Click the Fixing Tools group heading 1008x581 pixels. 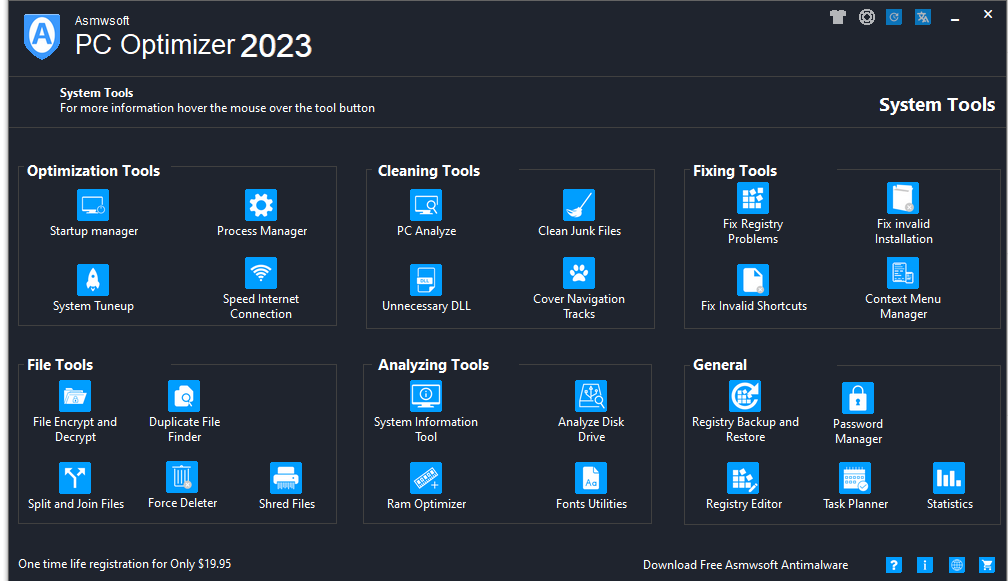coord(735,171)
